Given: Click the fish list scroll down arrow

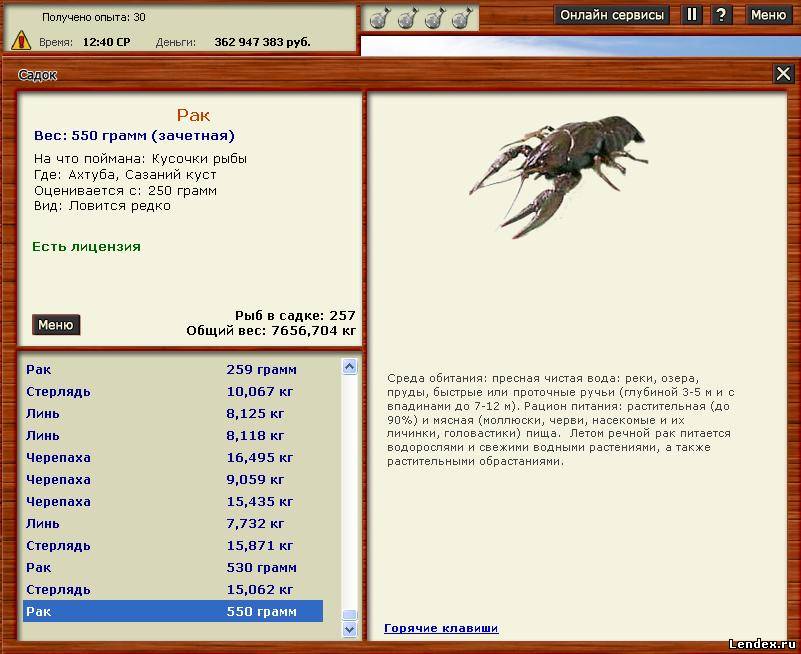Looking at the screenshot, I should 349,629.
